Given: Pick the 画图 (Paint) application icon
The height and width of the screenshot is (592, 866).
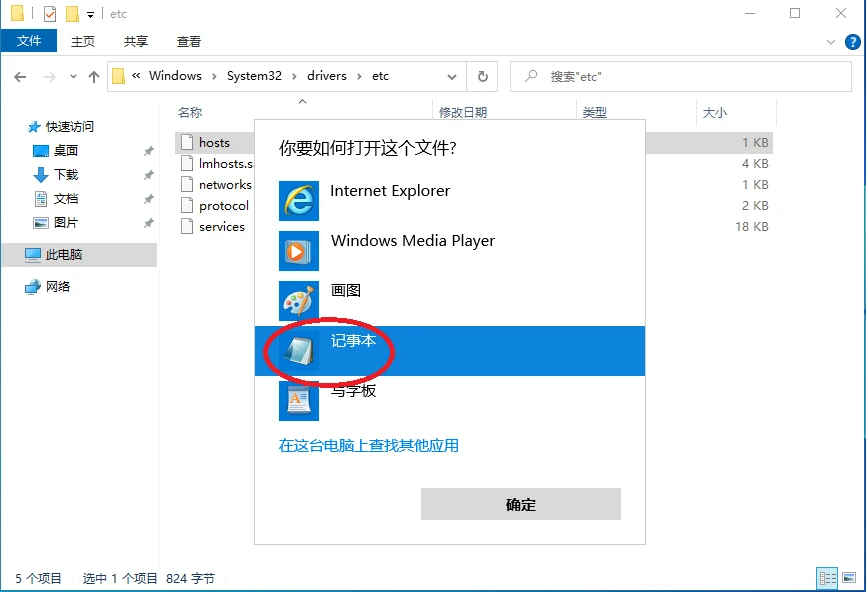Looking at the screenshot, I should (299, 301).
